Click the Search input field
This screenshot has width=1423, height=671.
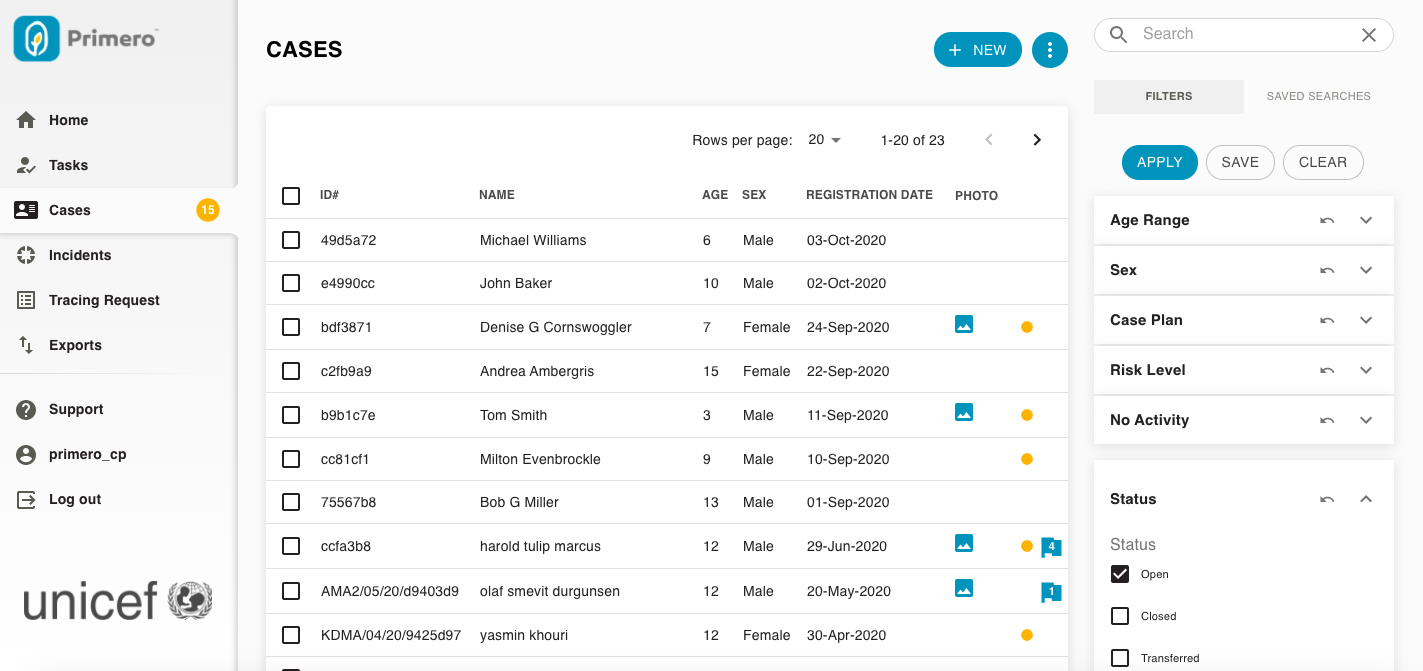[1244, 35]
